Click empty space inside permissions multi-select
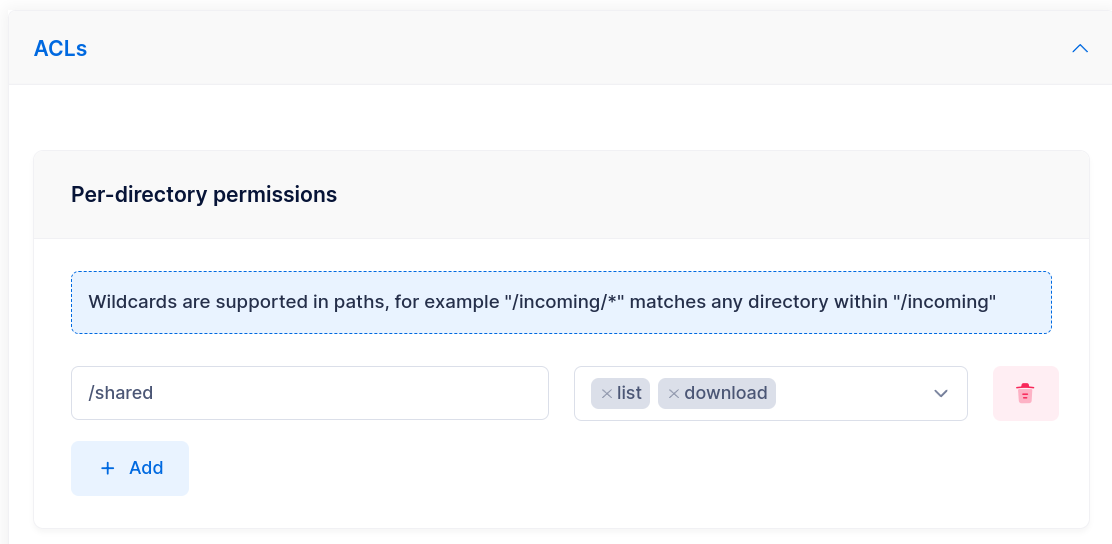This screenshot has height=544, width=1112. 850,393
